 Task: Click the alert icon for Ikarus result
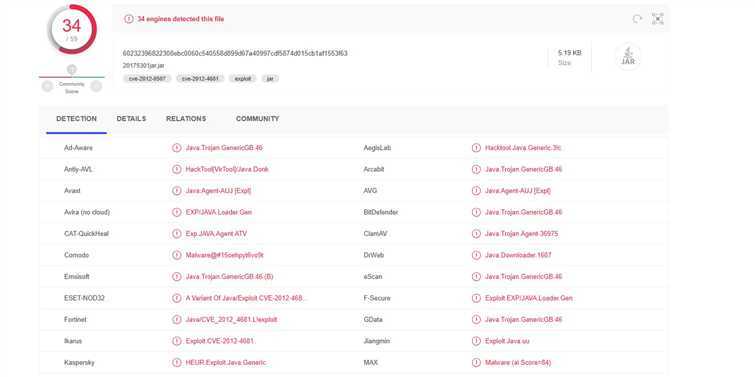[x=177, y=341]
